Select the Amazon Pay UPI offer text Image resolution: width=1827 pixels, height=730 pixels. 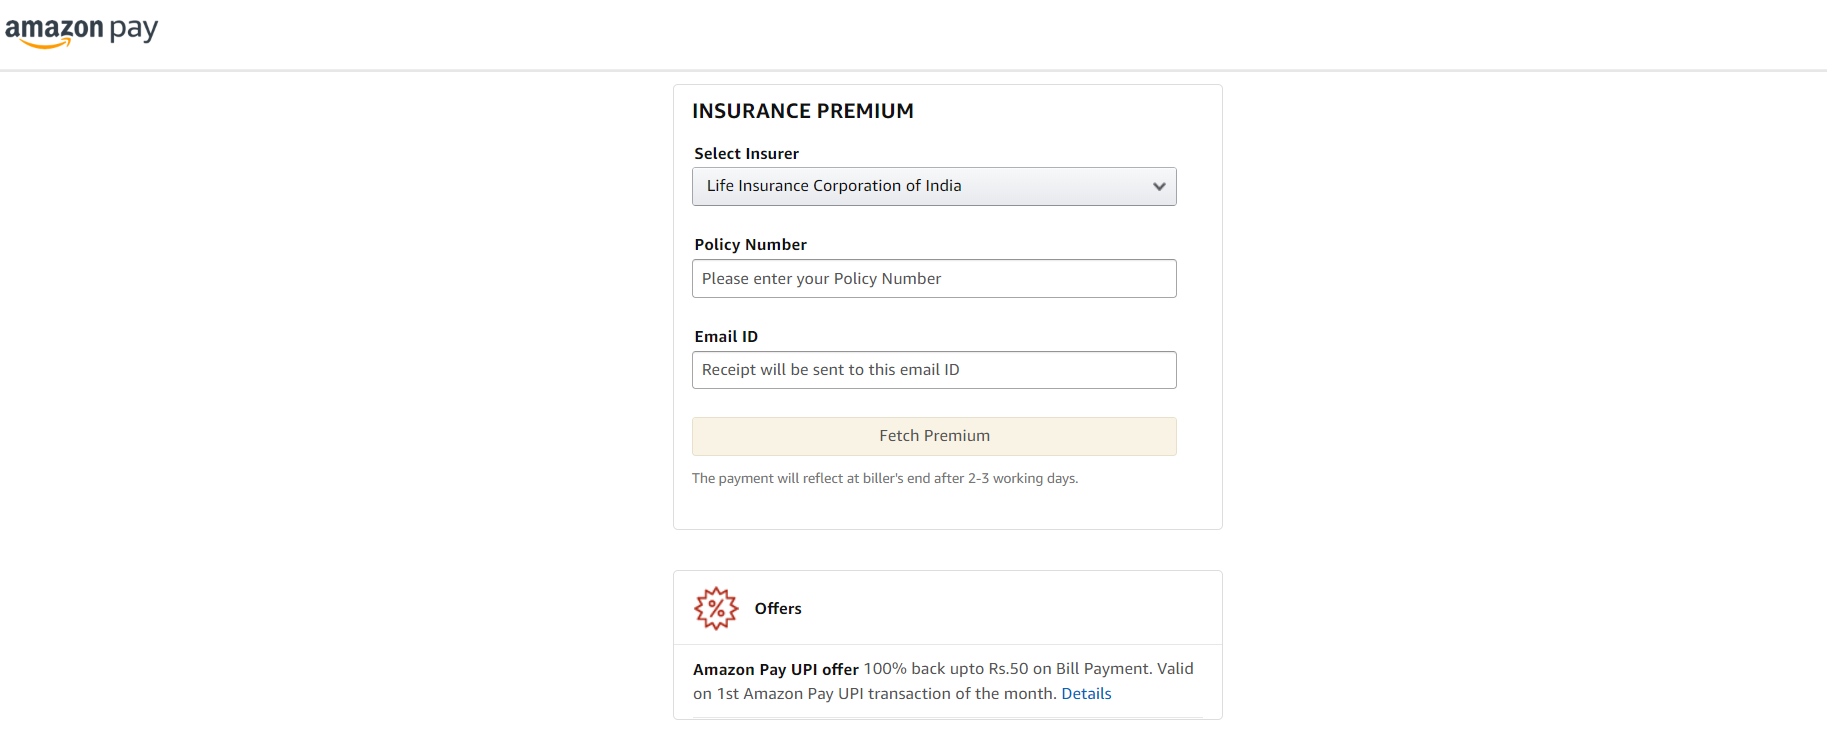[x=775, y=668]
